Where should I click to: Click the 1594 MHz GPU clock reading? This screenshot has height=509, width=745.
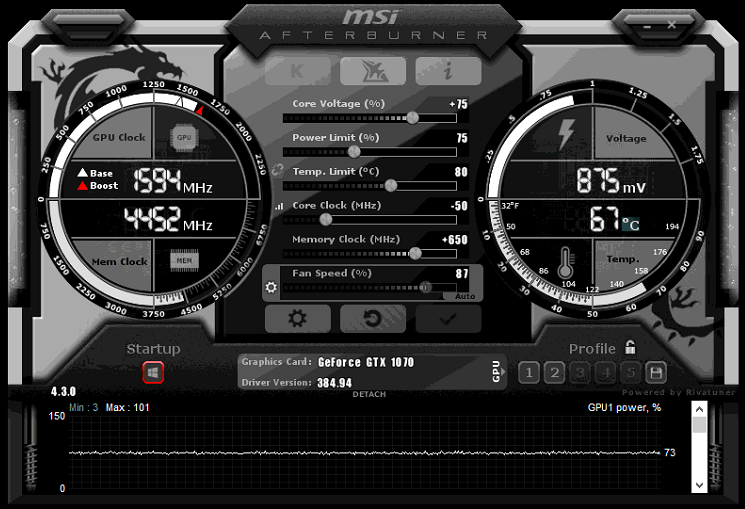pos(172,181)
